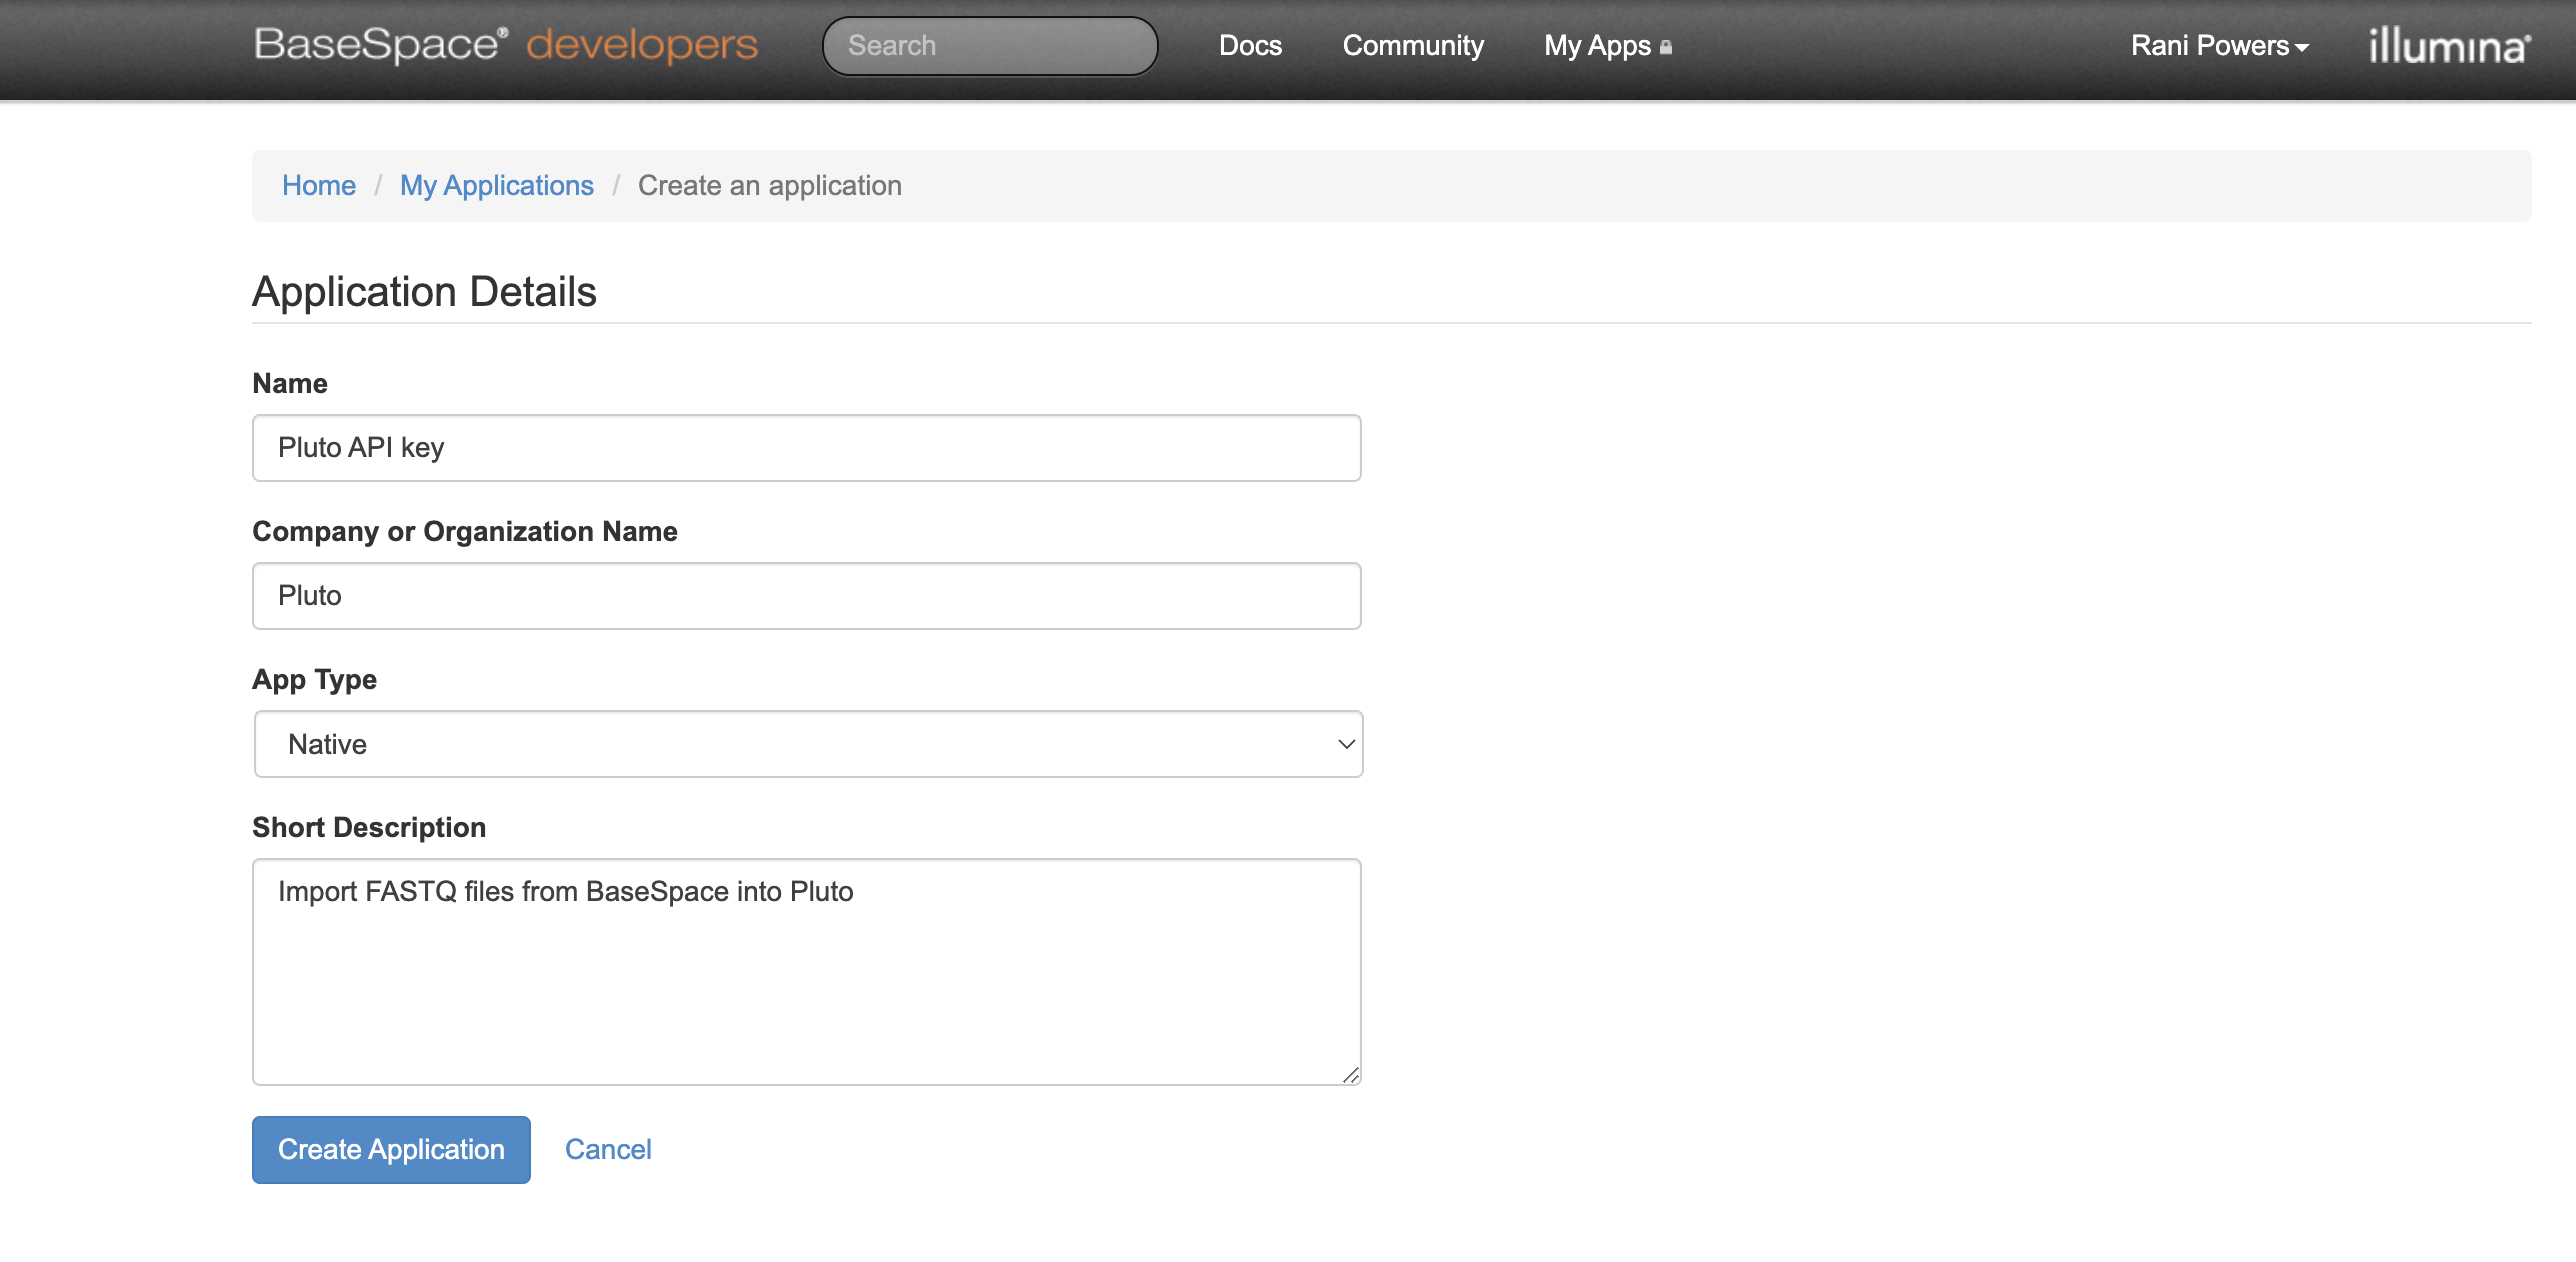The image size is (2576, 1262).
Task: Grab the textarea resize handle corner
Action: click(1350, 1075)
